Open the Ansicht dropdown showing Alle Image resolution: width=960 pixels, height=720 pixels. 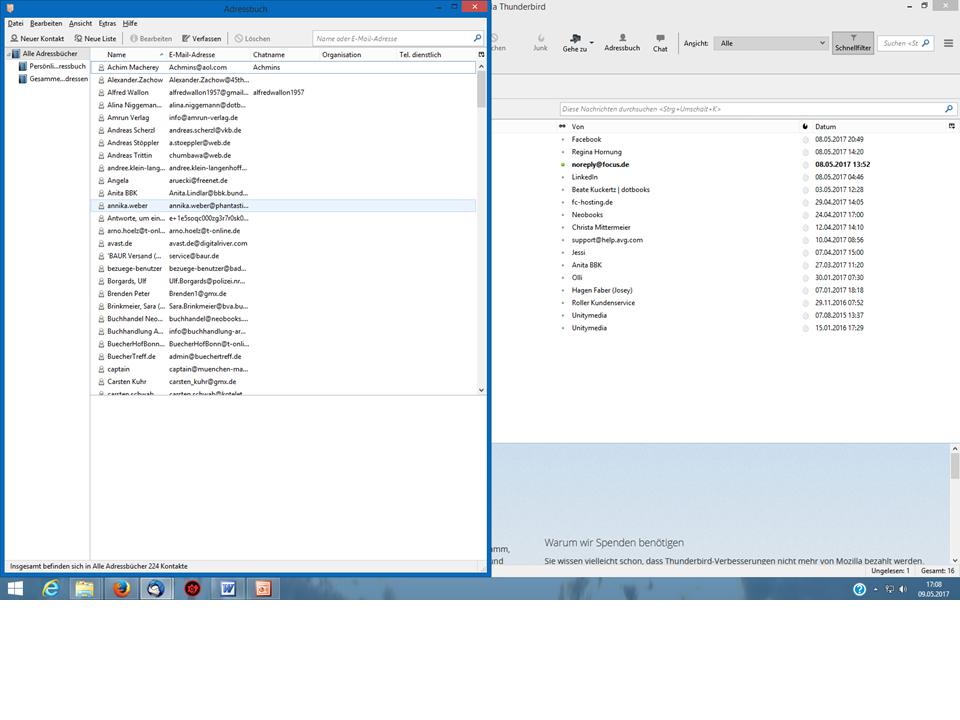point(771,43)
